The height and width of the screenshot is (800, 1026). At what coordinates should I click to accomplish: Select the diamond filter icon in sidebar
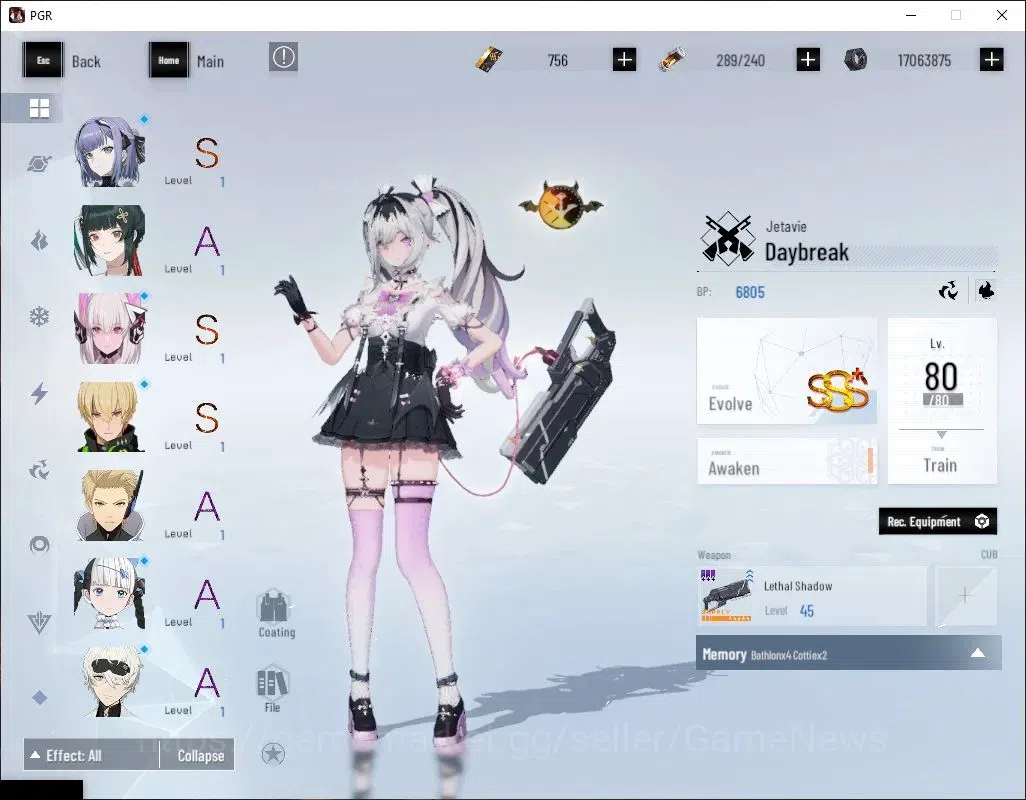tap(39, 698)
